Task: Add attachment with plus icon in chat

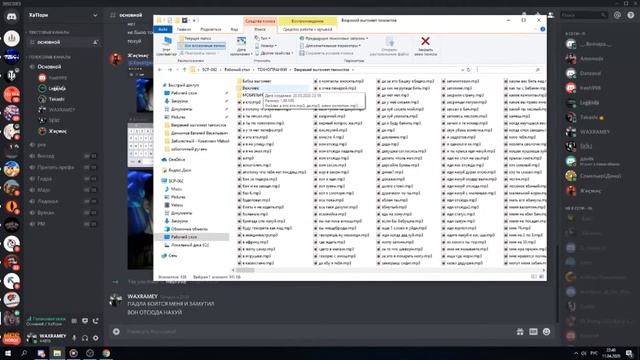Action: (x=116, y=331)
